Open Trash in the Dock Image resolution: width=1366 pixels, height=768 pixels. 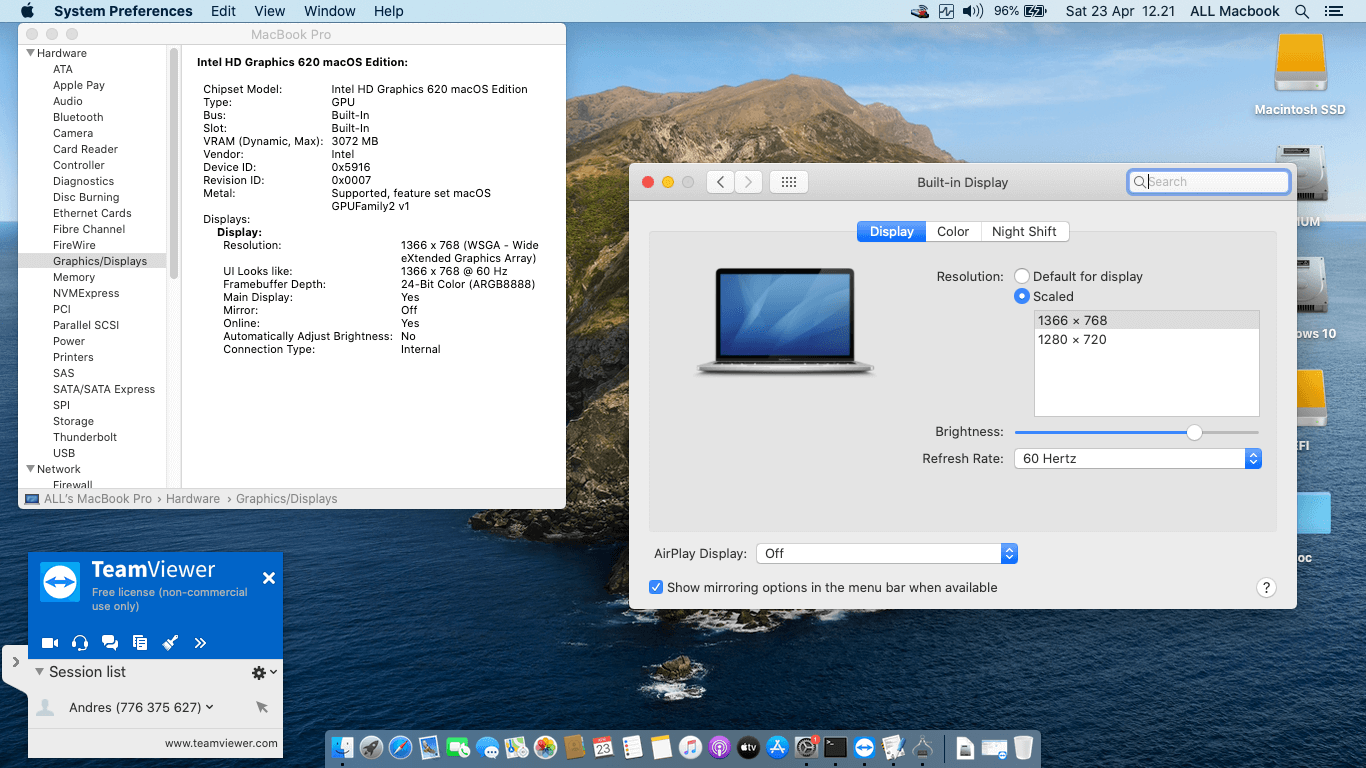pos(1023,747)
